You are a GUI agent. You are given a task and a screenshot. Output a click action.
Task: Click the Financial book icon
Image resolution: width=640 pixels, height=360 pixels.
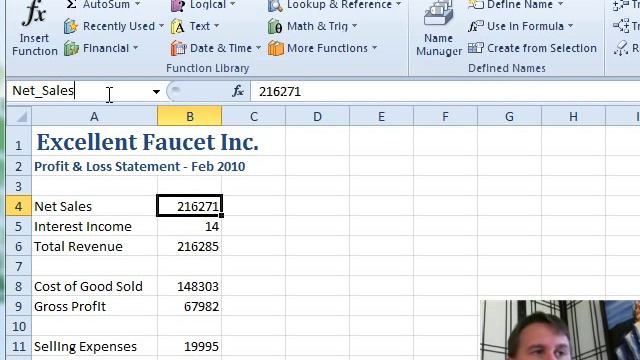71,49
